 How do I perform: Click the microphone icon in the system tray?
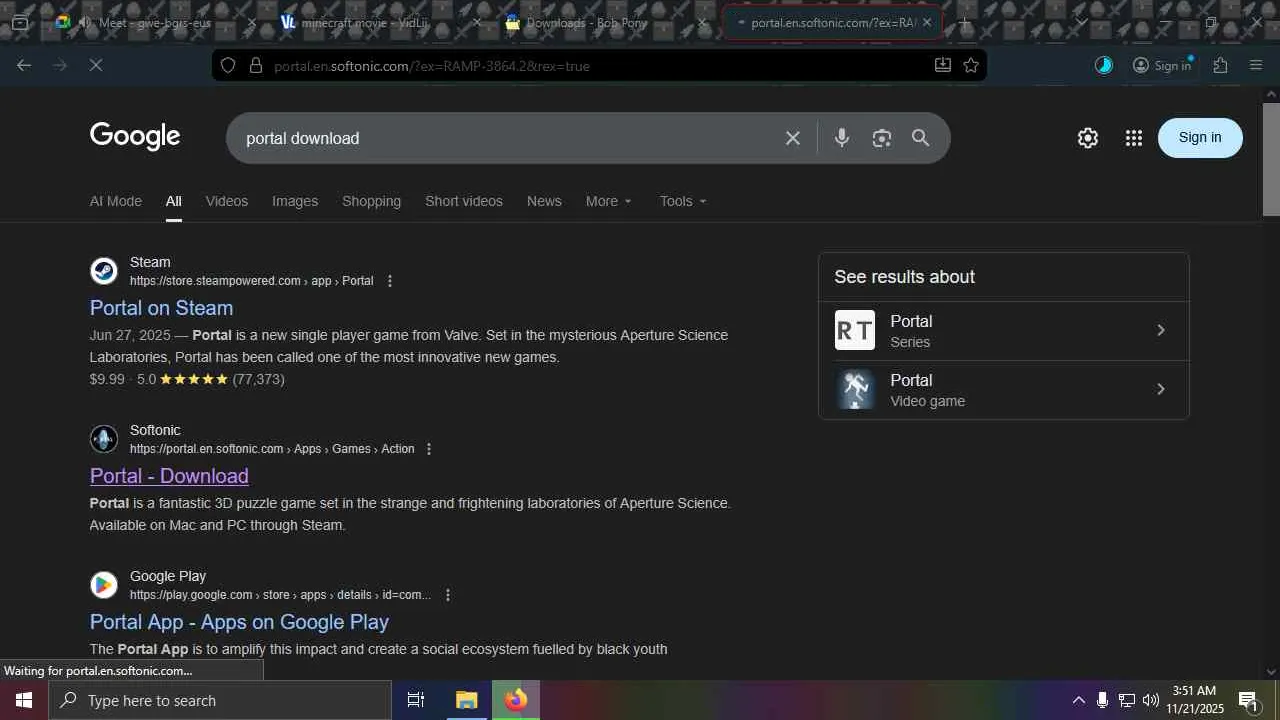tap(1102, 700)
